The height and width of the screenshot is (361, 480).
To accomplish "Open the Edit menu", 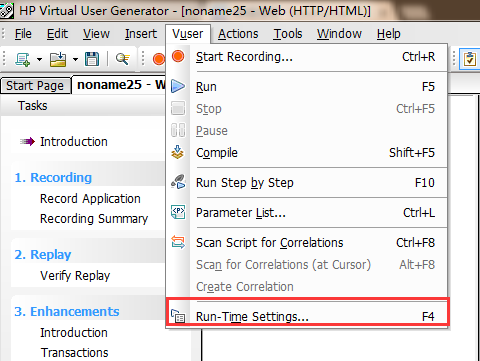I will [x=57, y=34].
